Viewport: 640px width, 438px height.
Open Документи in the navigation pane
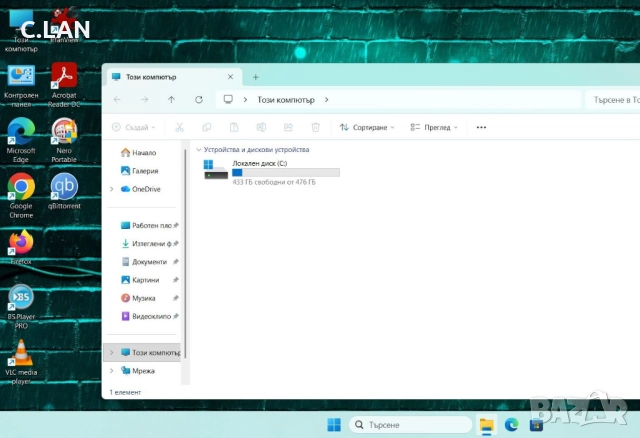[x=148, y=262]
